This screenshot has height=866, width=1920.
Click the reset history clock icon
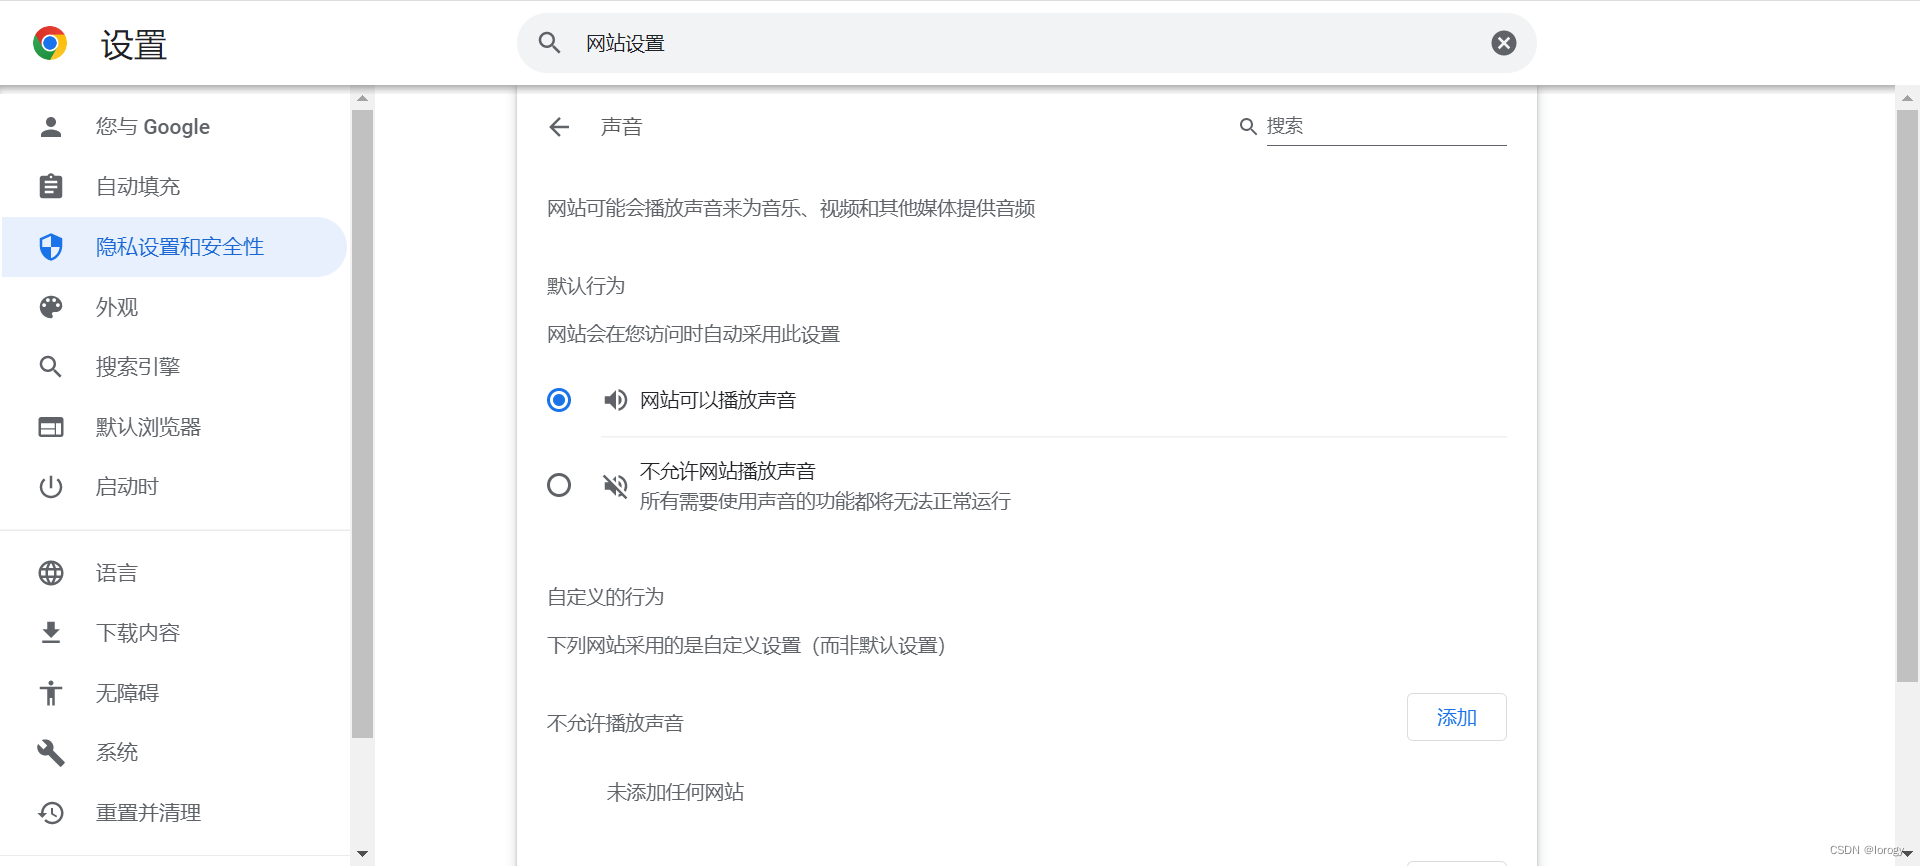51,813
